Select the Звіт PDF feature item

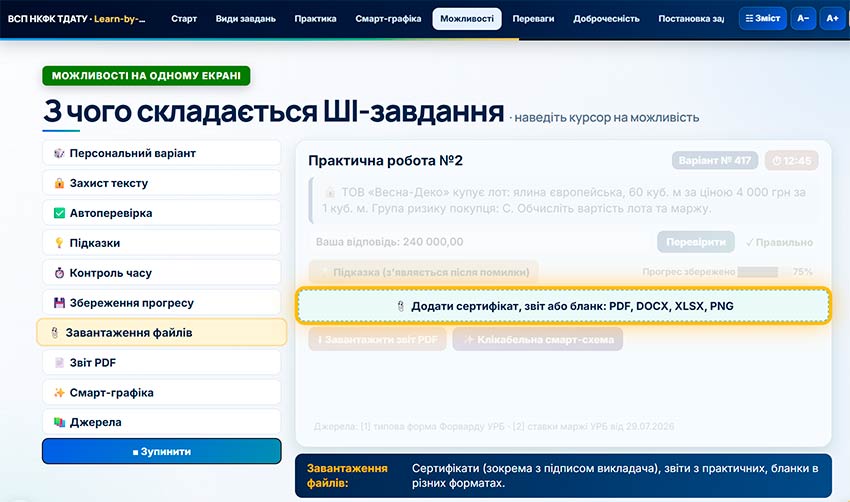(162, 363)
